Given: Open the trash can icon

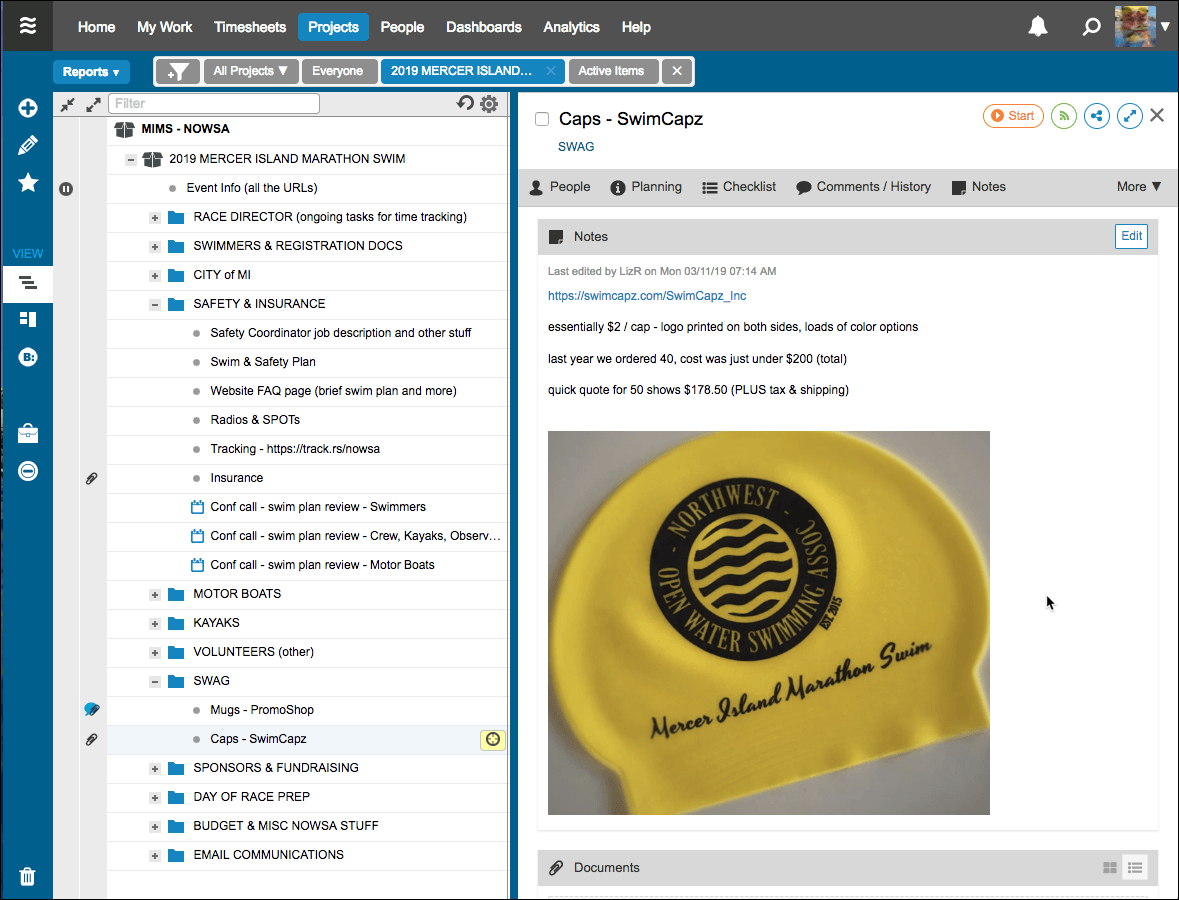Looking at the screenshot, I should coord(27,877).
